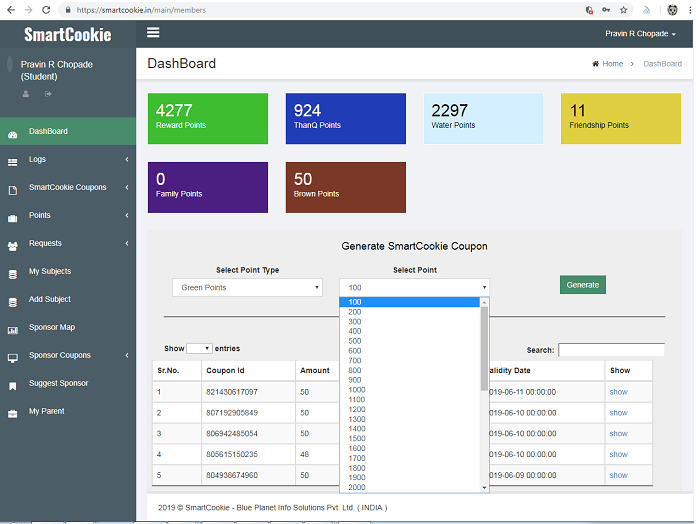Click the Logs list icon in sidebar
This screenshot has height=524, width=700.
coord(12,160)
